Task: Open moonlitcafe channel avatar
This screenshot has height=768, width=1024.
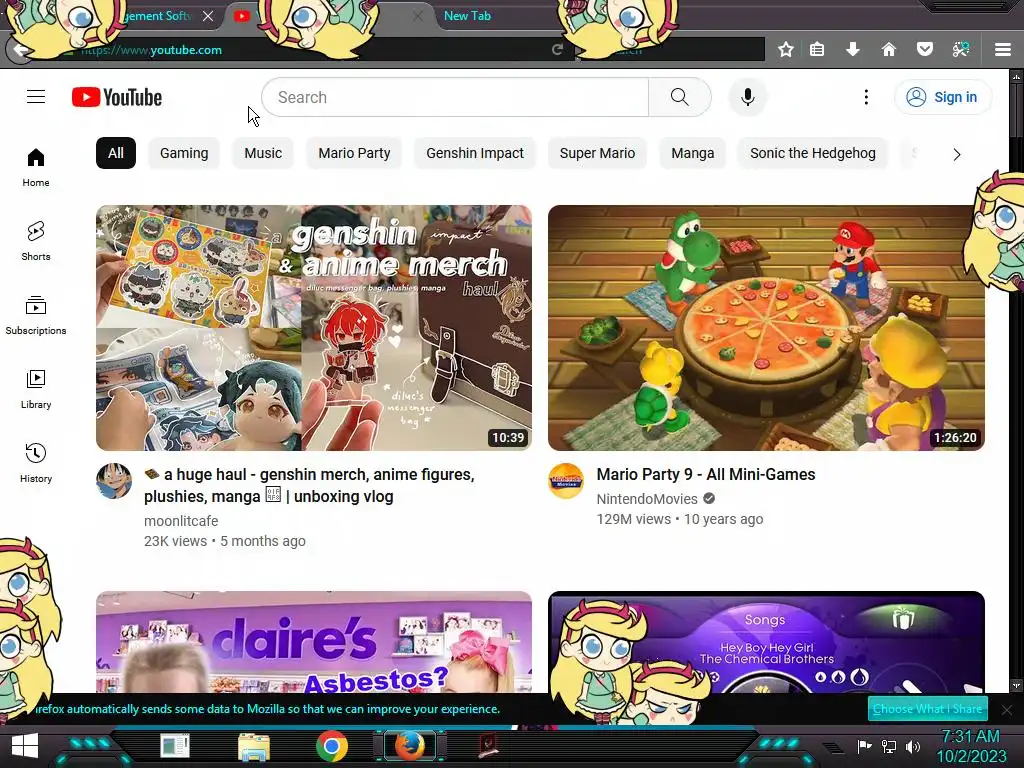Action: click(x=114, y=481)
